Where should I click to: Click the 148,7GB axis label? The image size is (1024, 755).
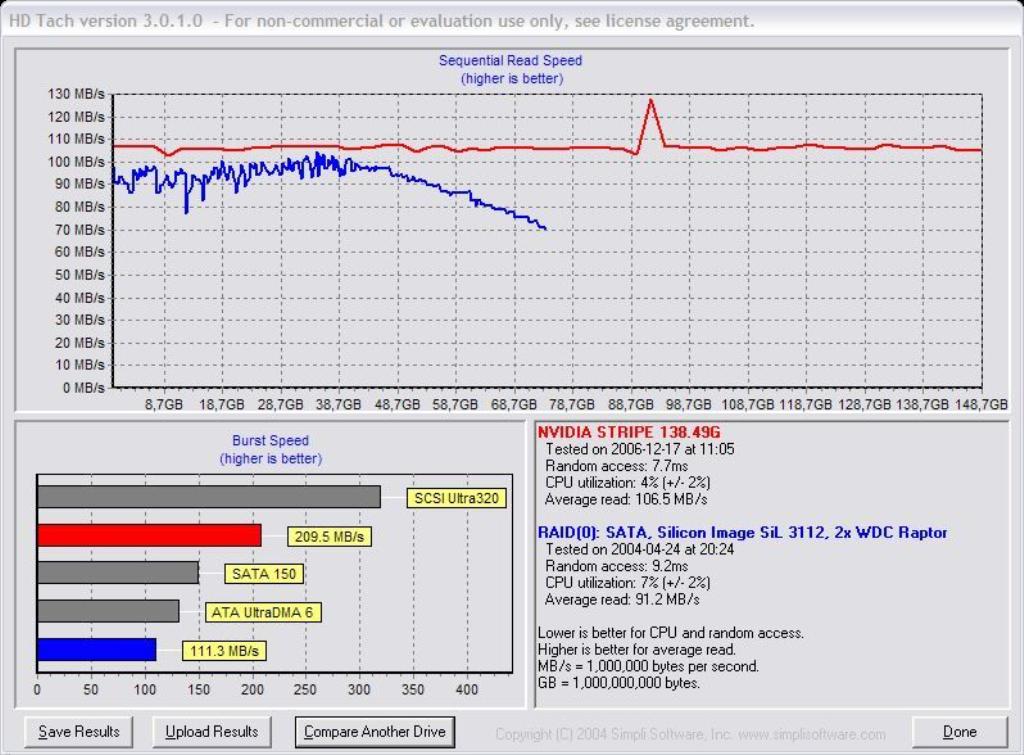click(x=981, y=404)
